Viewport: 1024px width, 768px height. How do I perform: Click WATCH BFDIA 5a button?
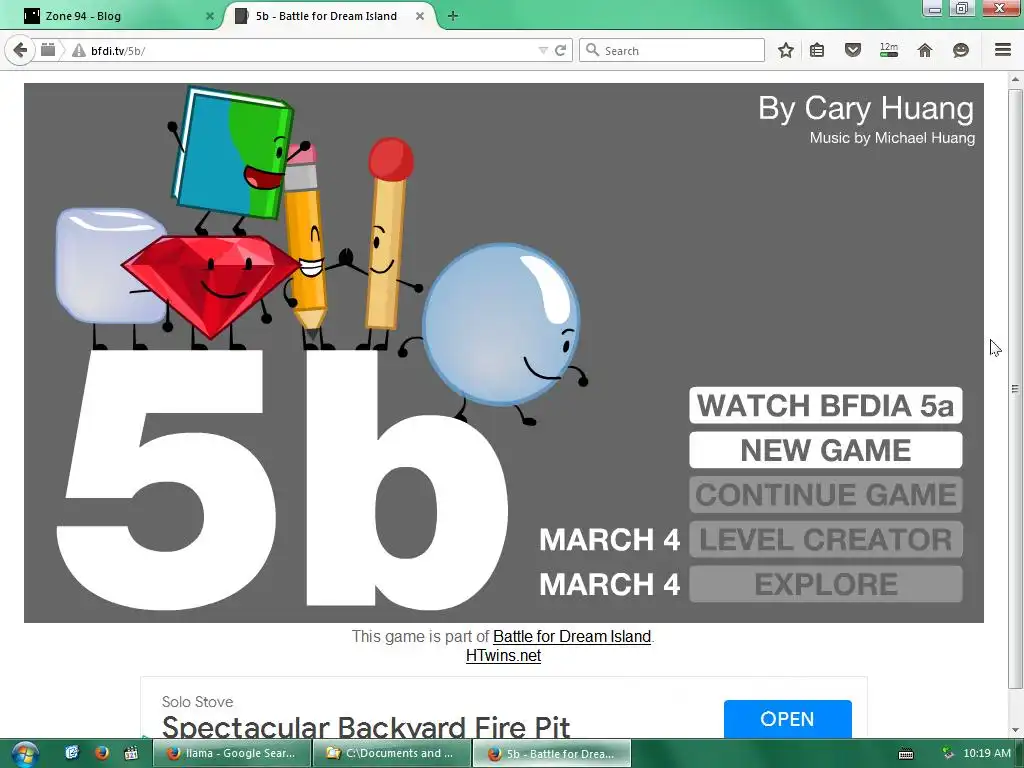[x=825, y=406]
